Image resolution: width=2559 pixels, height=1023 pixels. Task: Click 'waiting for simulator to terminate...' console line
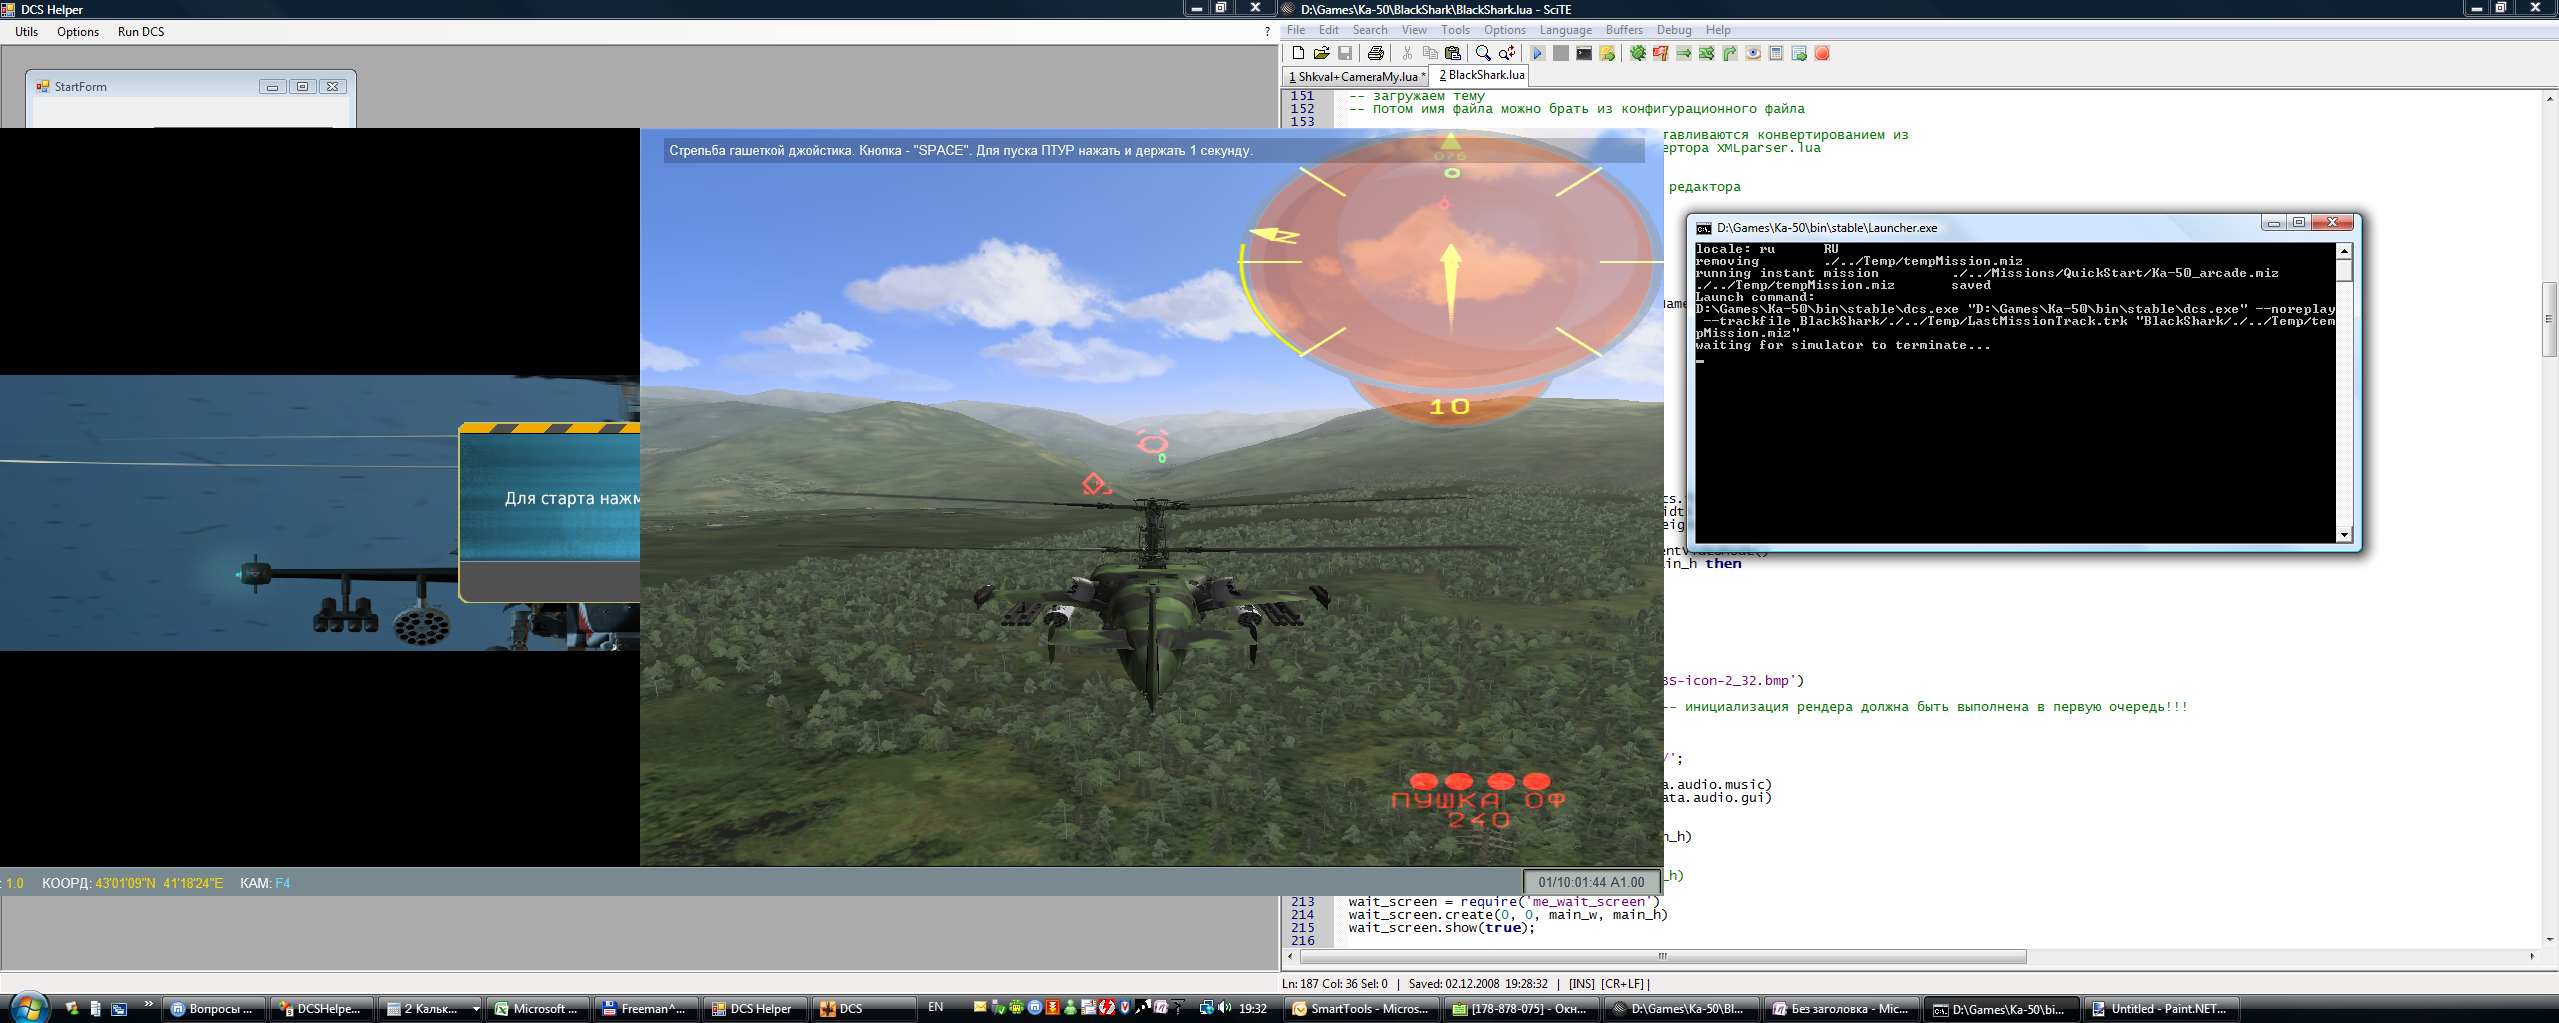tap(1843, 345)
